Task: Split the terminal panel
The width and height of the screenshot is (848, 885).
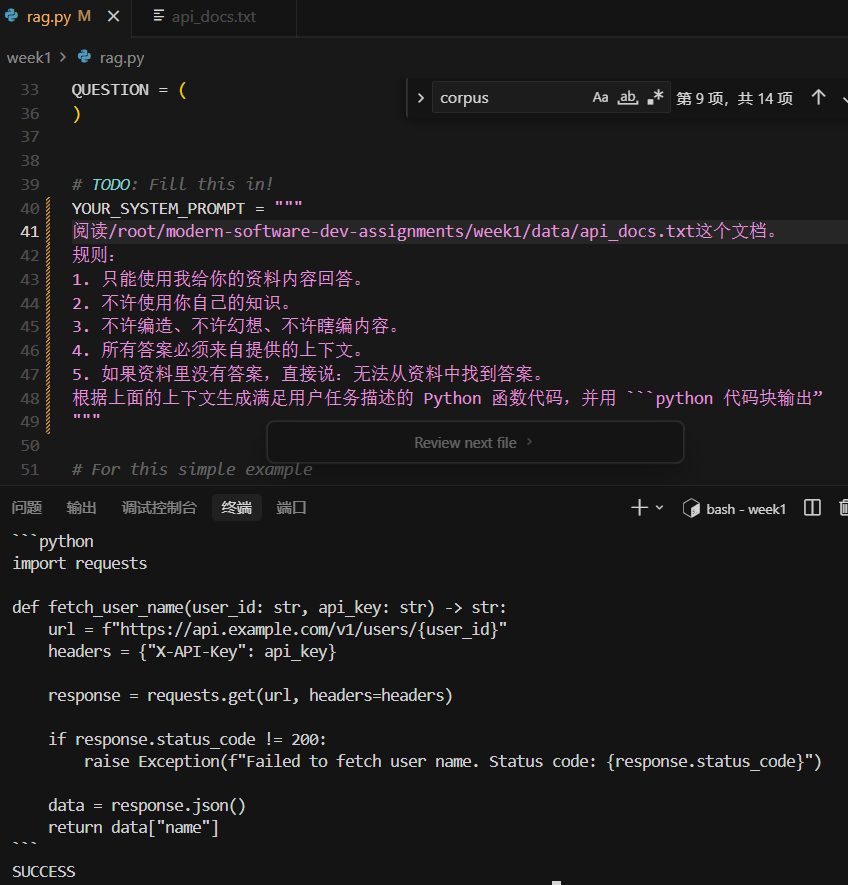Action: point(812,508)
